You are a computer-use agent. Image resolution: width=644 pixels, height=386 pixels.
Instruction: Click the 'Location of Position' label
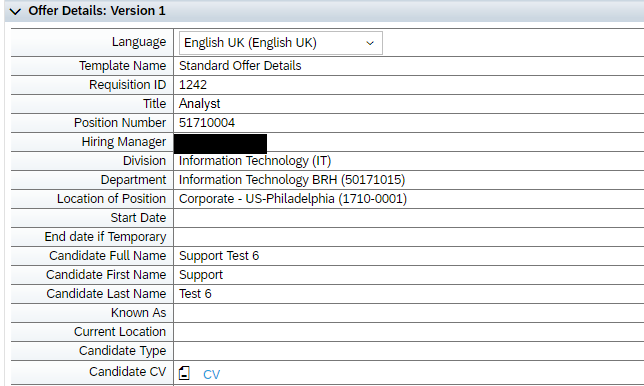pyautogui.click(x=111, y=199)
